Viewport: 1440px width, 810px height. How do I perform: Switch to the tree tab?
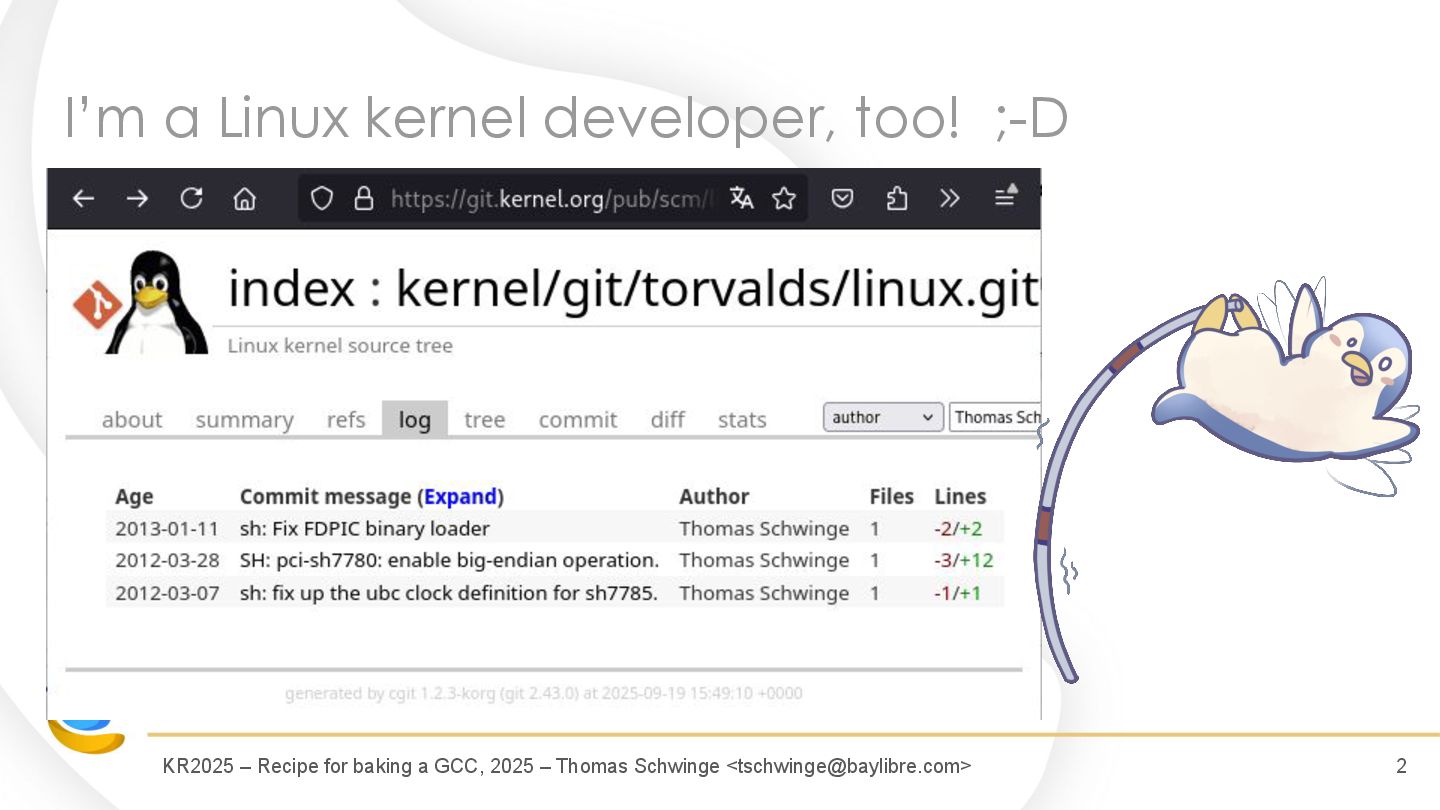pyautogui.click(x=485, y=420)
